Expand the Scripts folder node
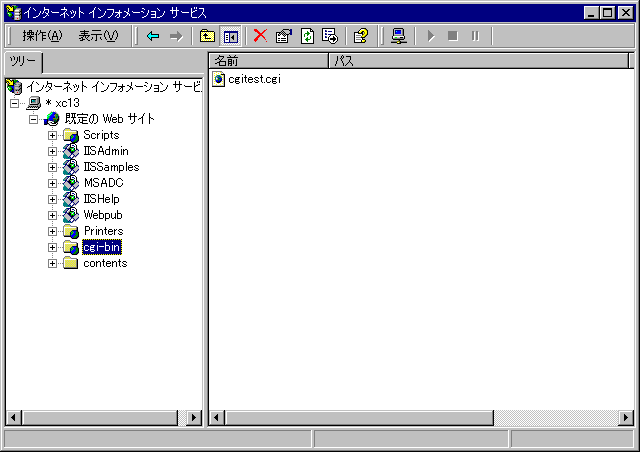The width and height of the screenshot is (640, 452). [52, 135]
